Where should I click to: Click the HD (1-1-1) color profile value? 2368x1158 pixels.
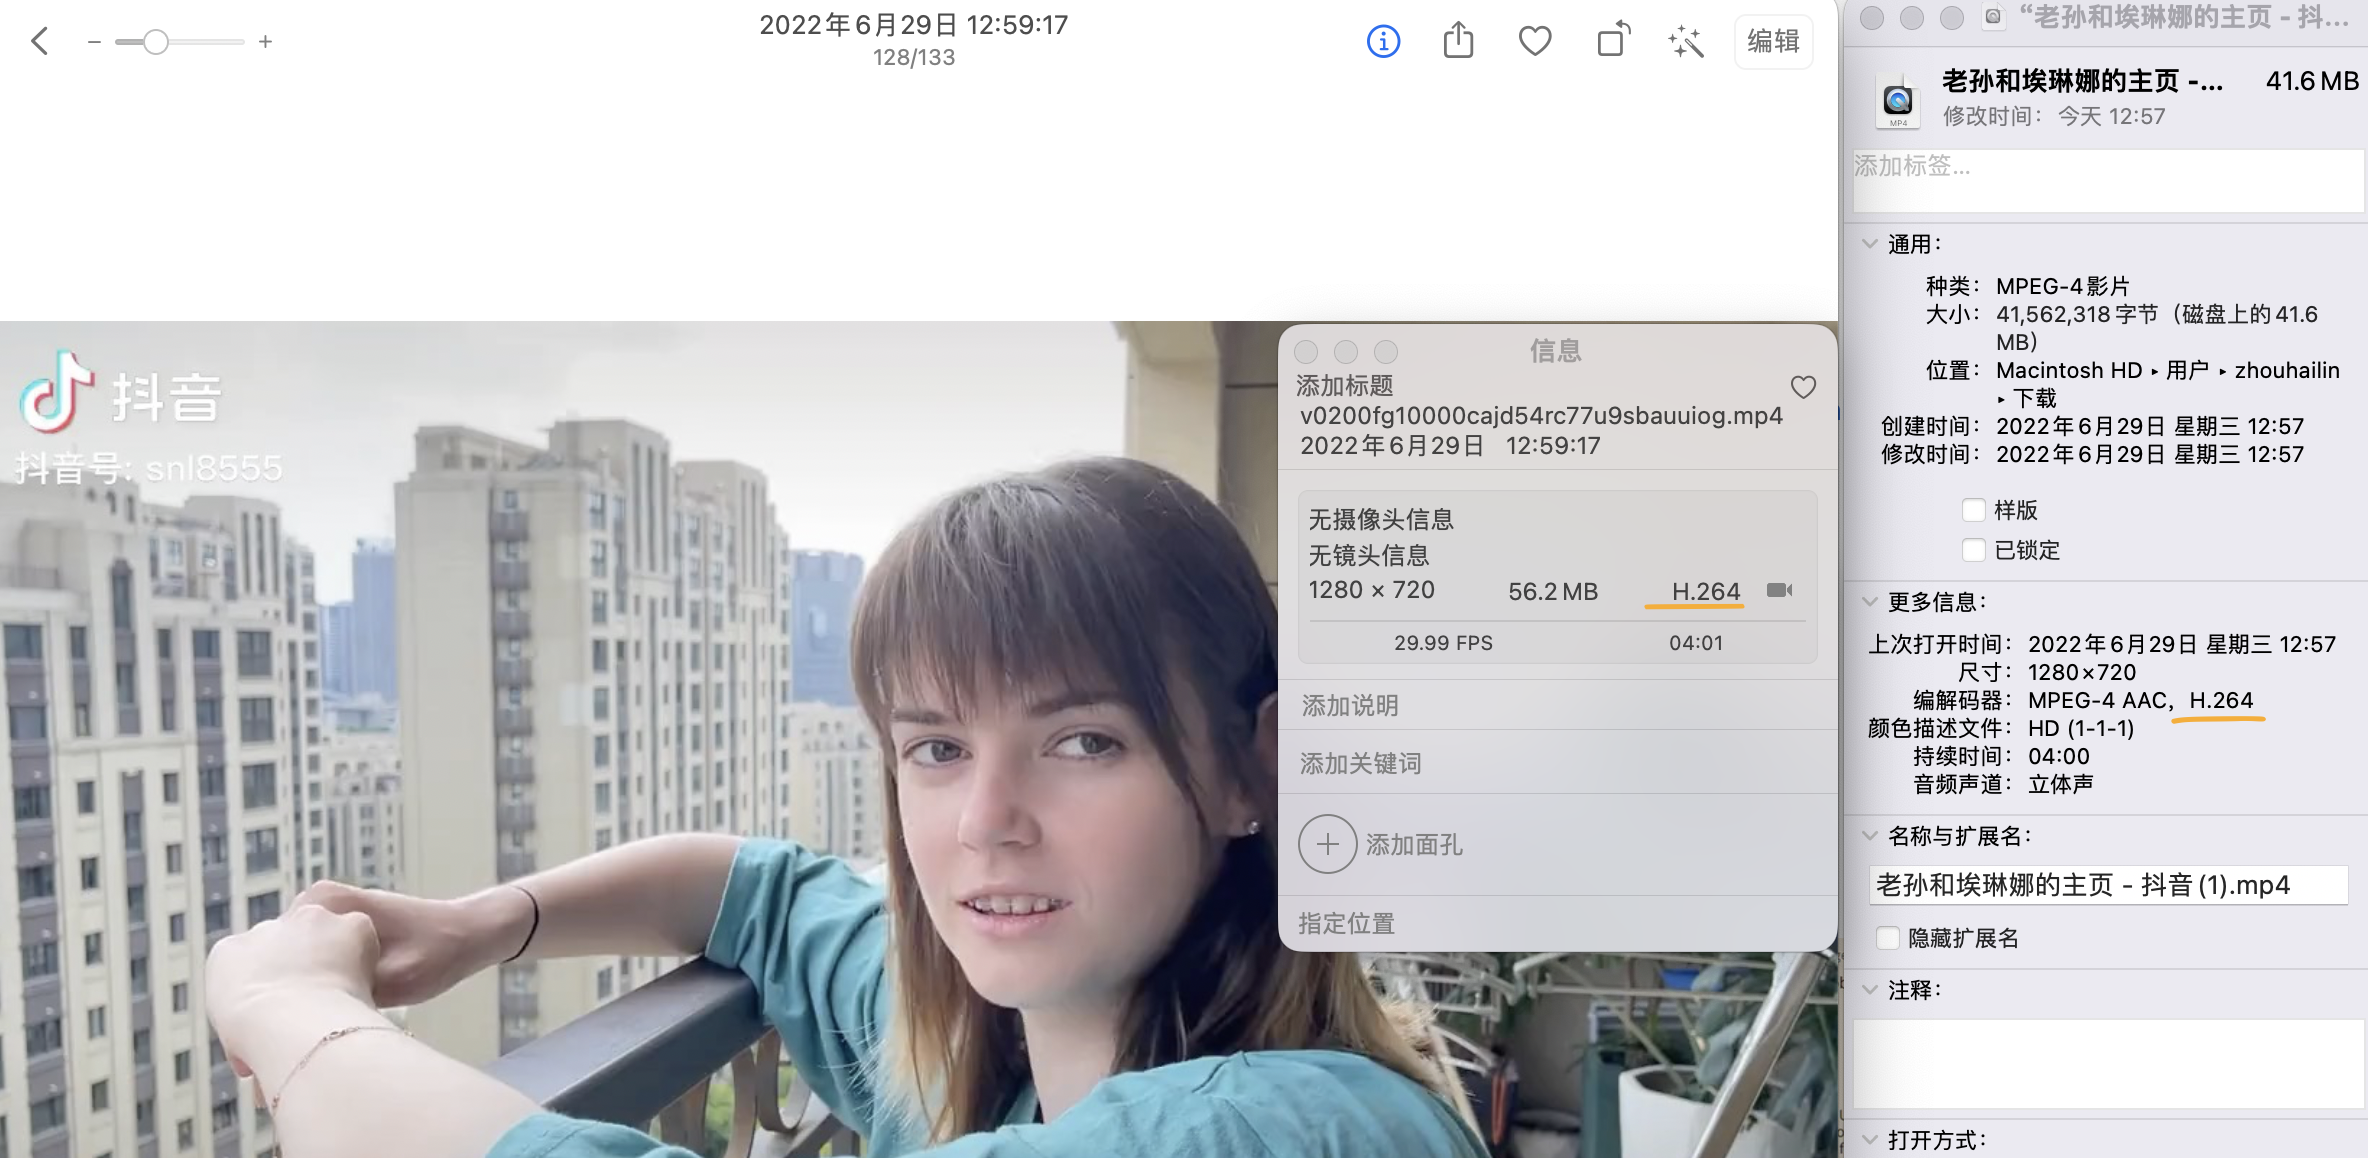pos(2081,728)
